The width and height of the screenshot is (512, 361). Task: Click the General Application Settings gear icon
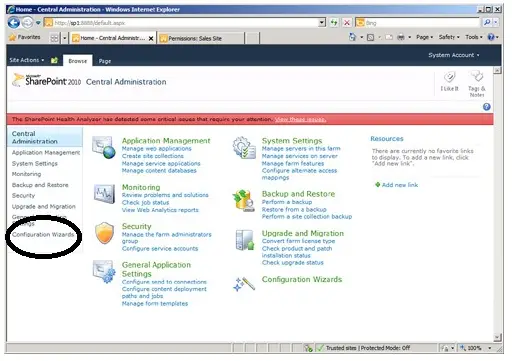[x=104, y=272]
